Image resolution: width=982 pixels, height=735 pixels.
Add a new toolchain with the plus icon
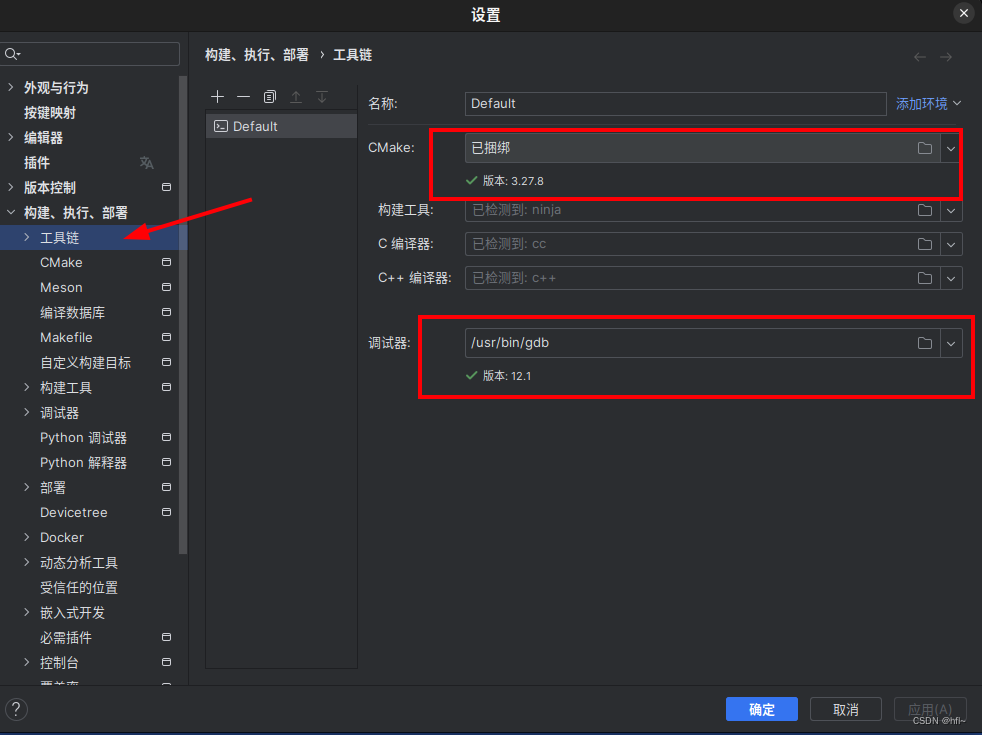[x=217, y=96]
